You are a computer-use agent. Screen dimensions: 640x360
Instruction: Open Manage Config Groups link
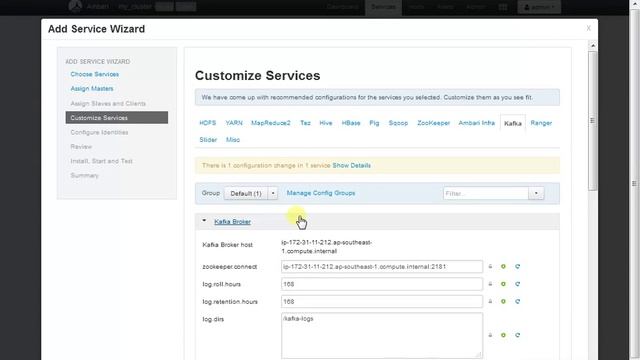pyautogui.click(x=321, y=193)
